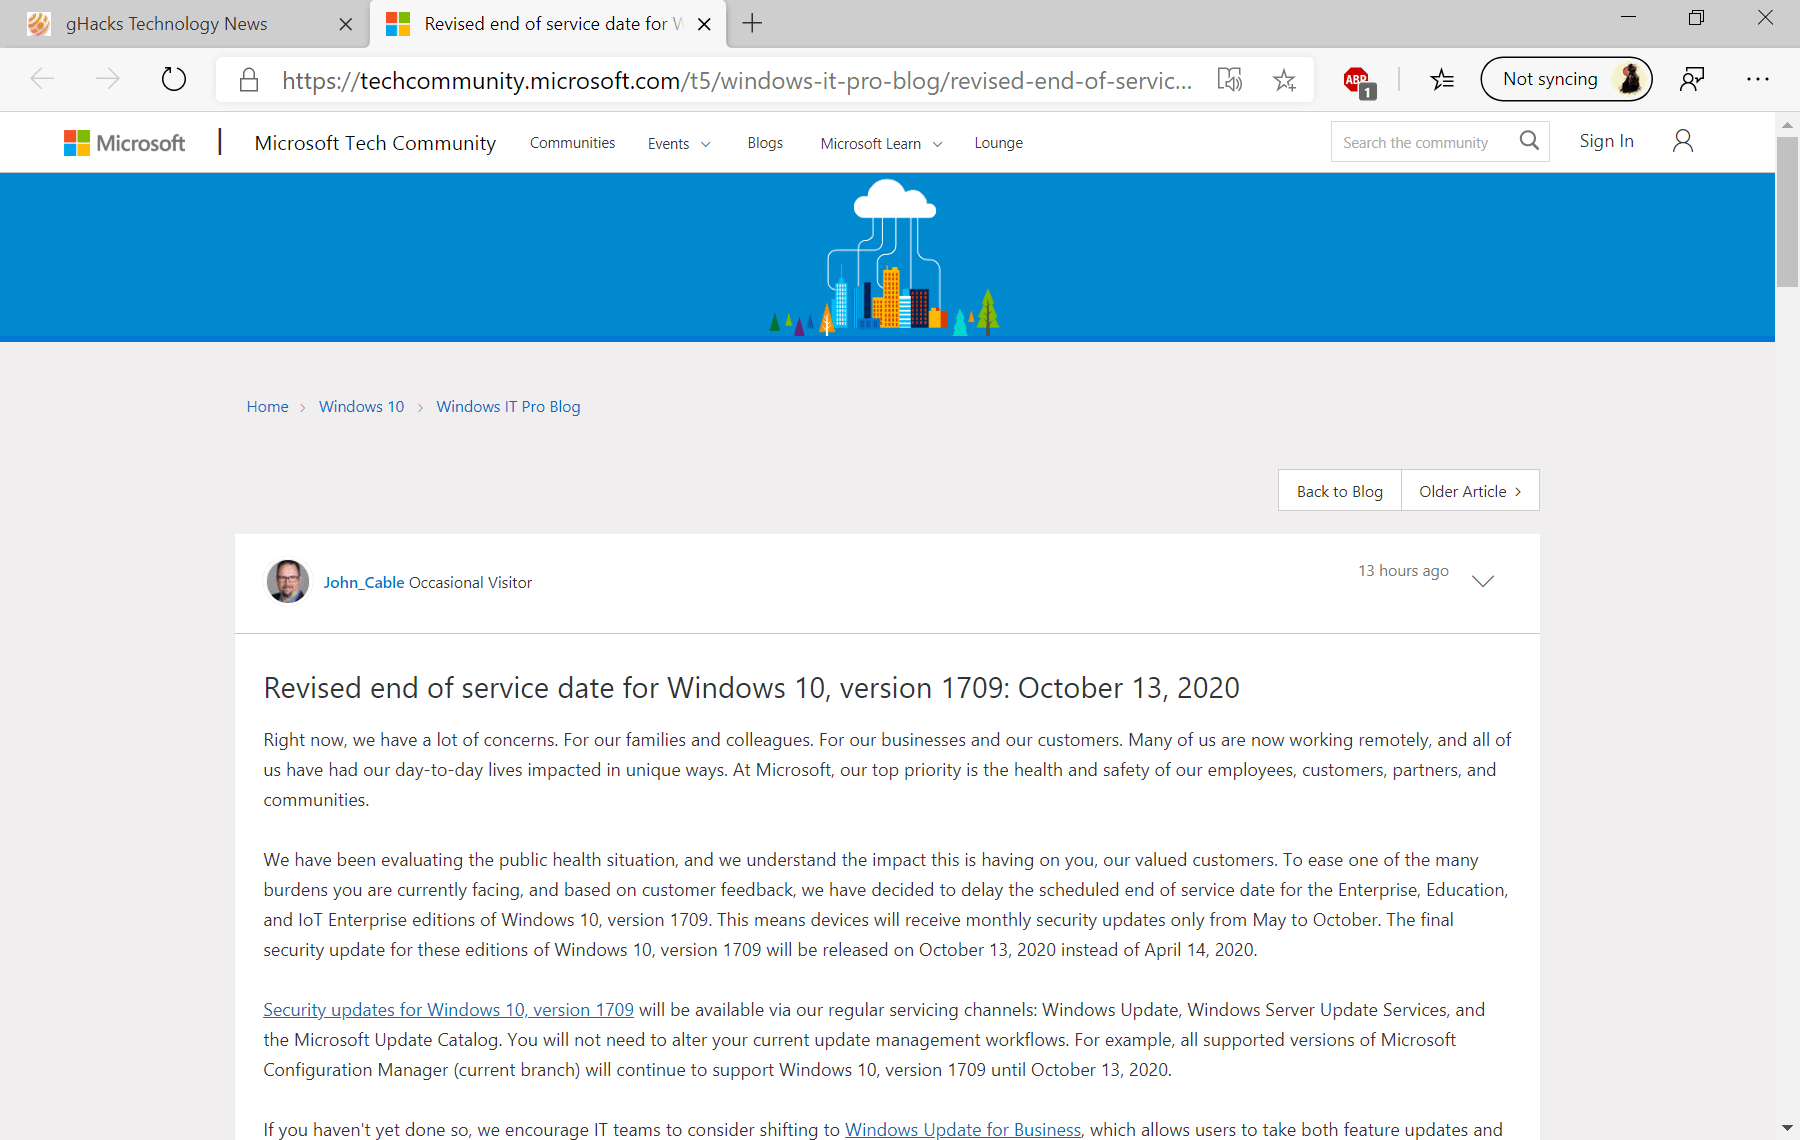Screen dimensions: 1800x1140
Task: Restore down the browser window
Action: click(1696, 17)
